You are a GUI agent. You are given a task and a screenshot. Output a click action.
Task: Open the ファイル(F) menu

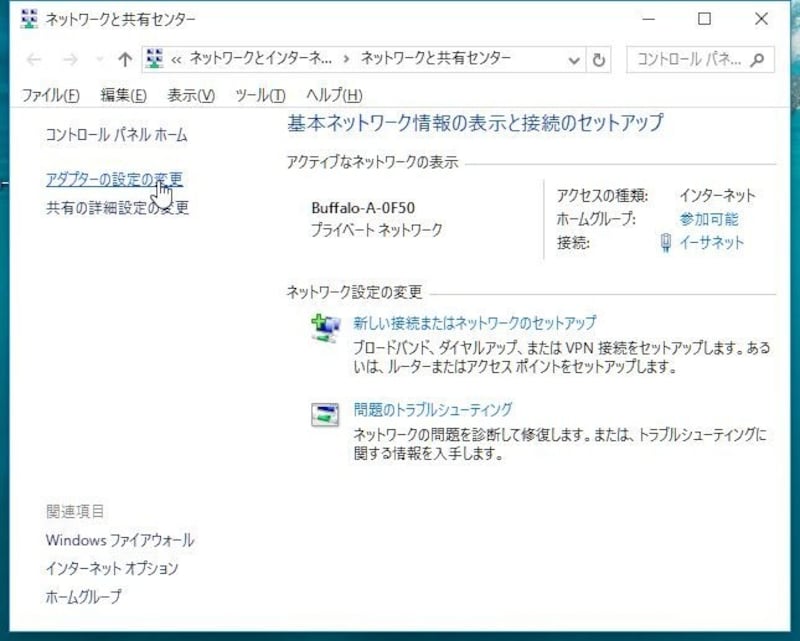click(x=51, y=95)
